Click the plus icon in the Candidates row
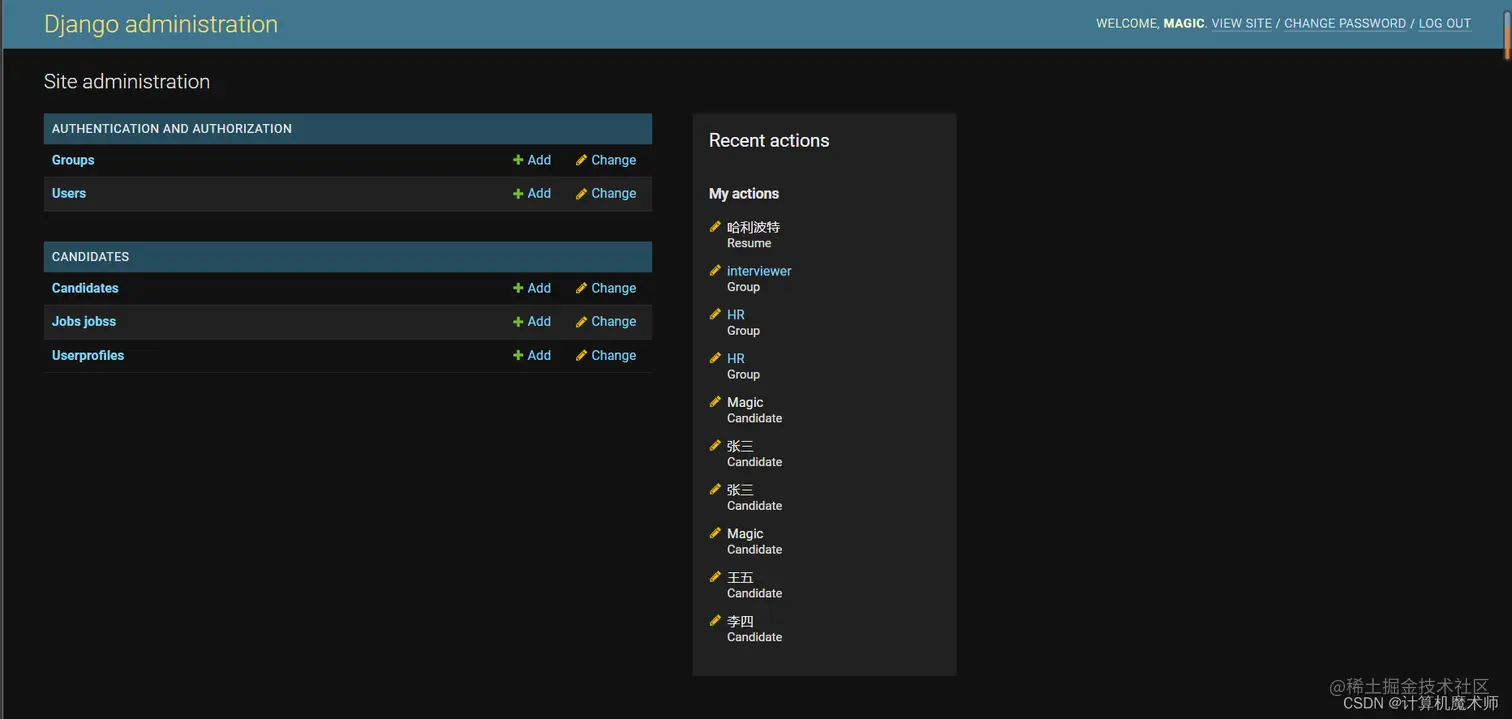Image resolution: width=1512 pixels, height=719 pixels. pos(518,288)
